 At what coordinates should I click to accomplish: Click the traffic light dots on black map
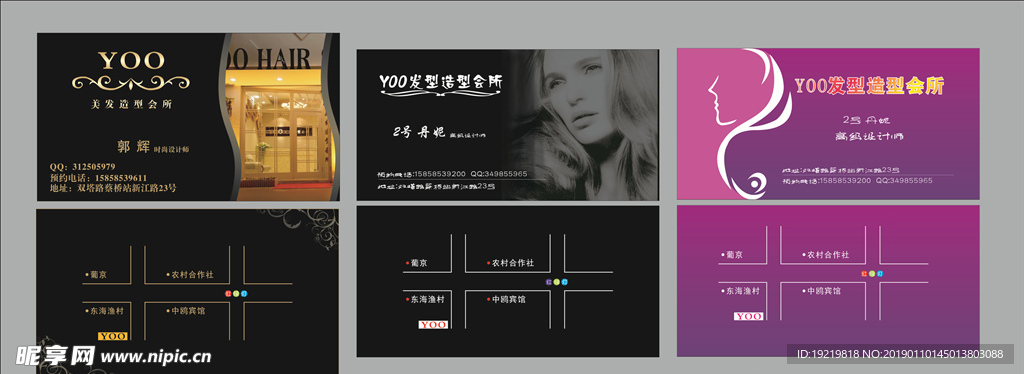[556, 282]
